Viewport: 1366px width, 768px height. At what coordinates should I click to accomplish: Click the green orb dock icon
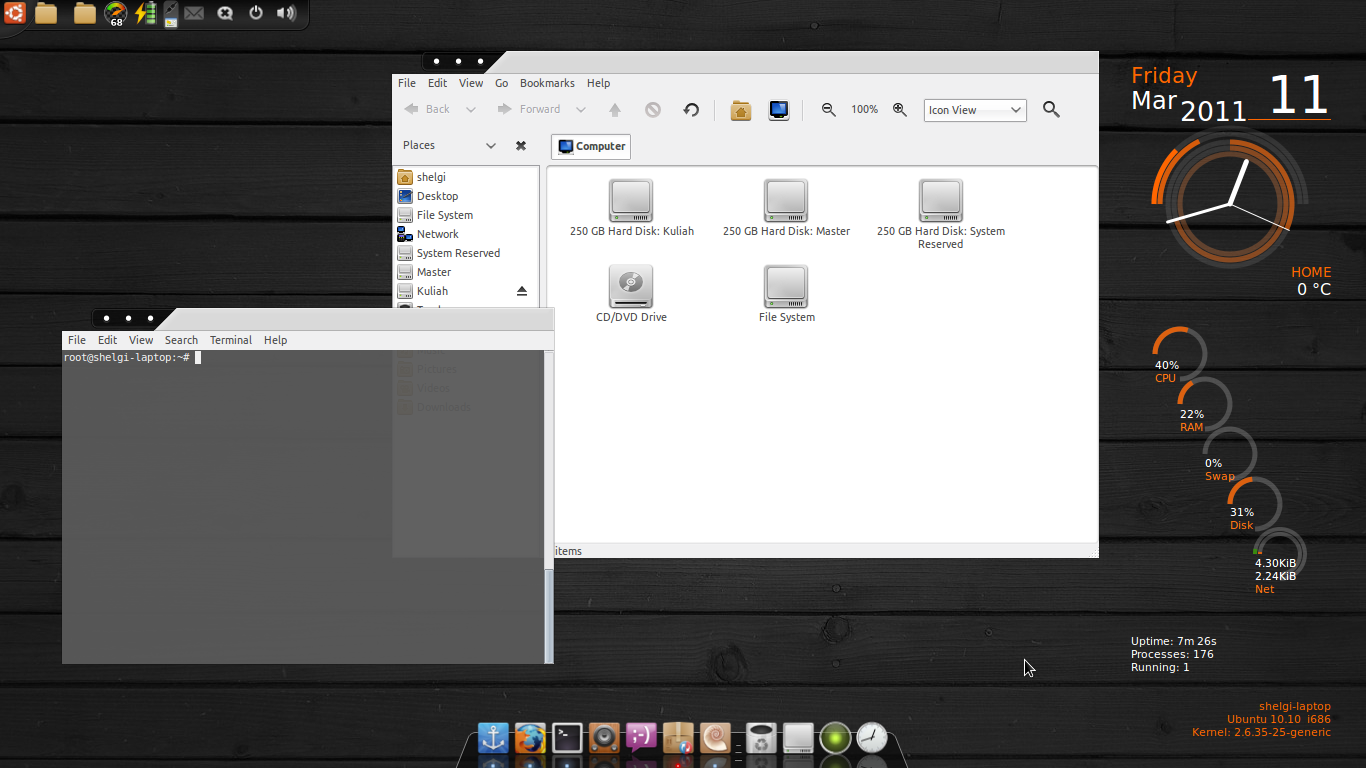click(x=835, y=739)
